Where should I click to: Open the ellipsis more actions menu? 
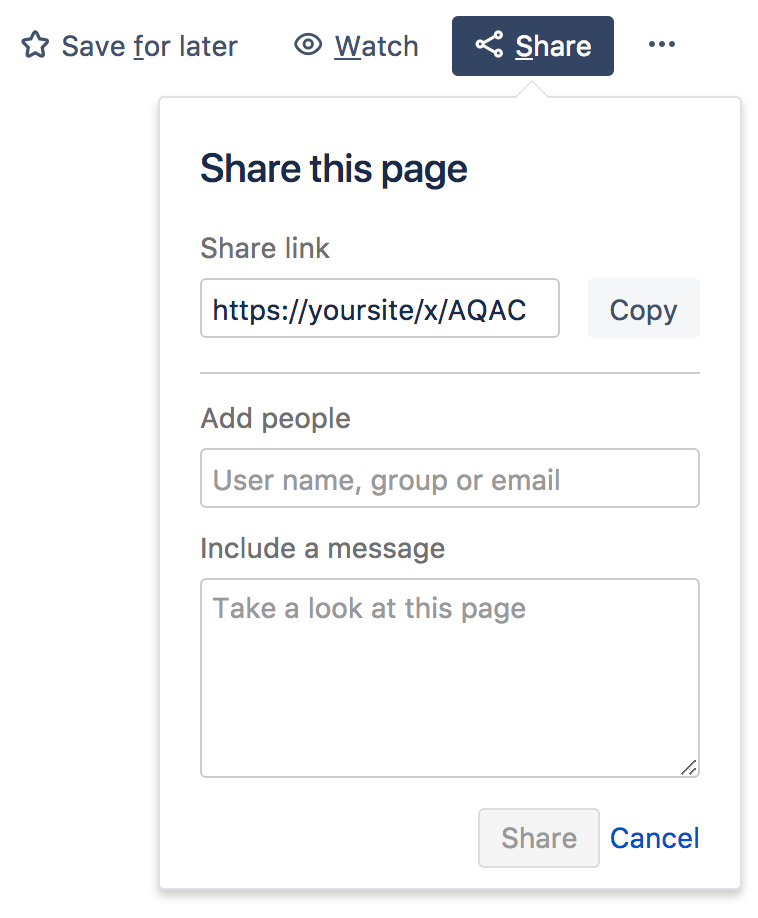pyautogui.click(x=662, y=45)
